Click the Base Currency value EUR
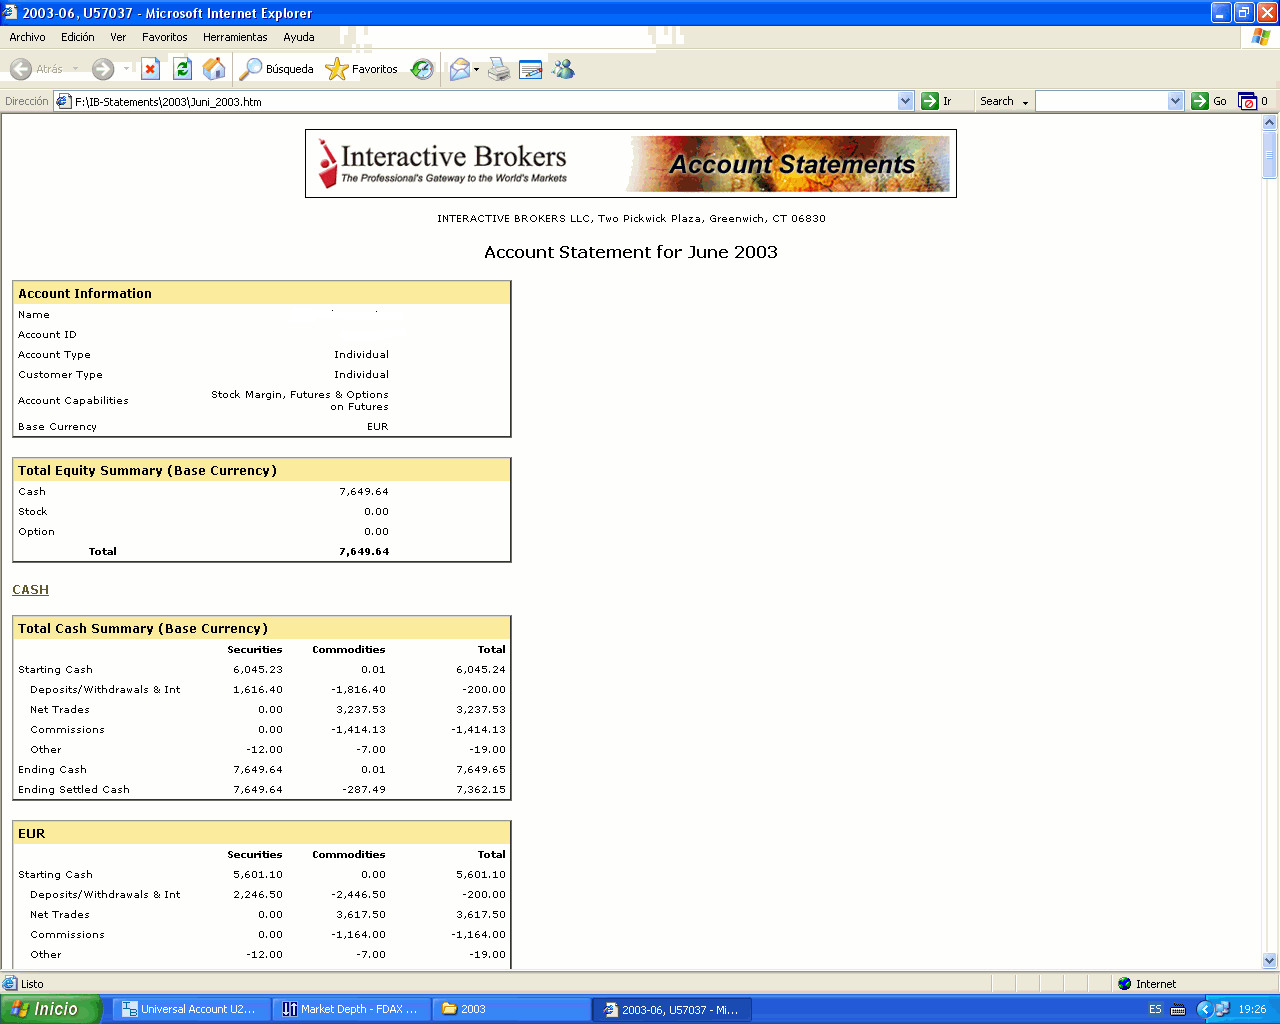 (377, 427)
